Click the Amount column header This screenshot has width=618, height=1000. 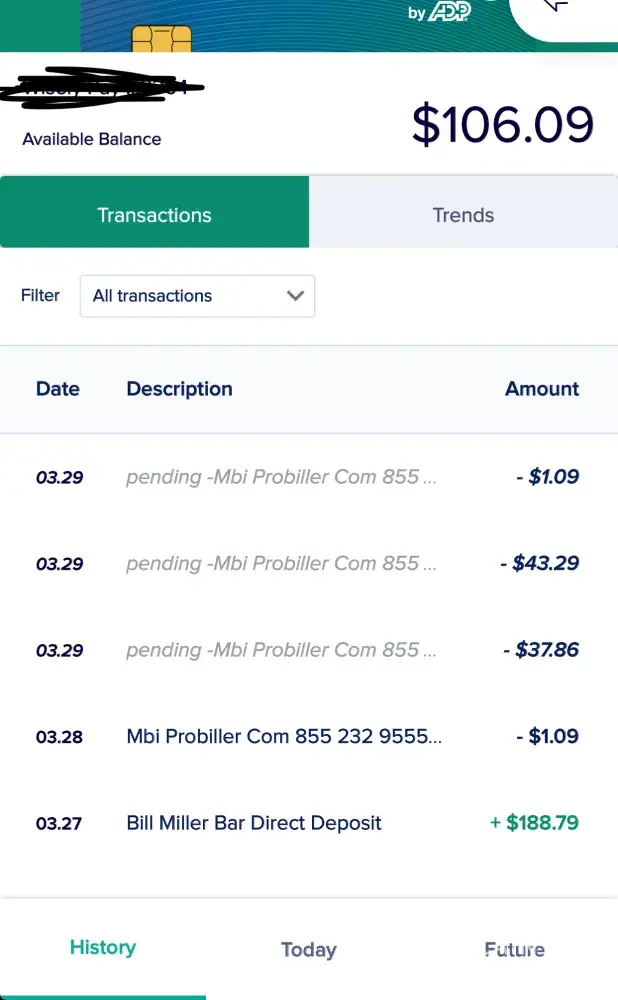coord(542,389)
